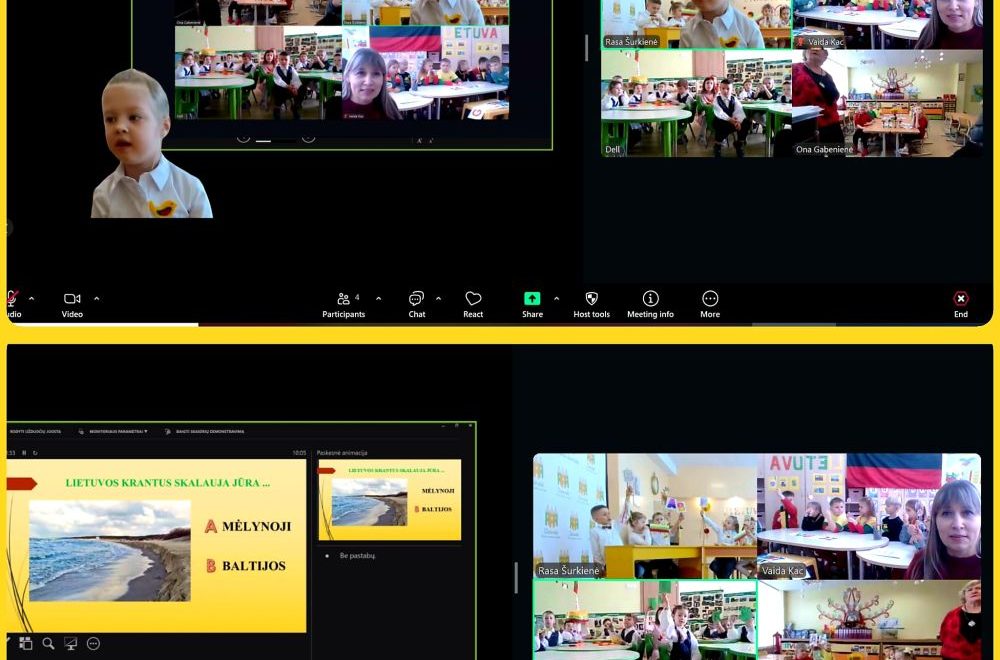
Task: Pause the presenter view slide timer
Action: point(24,453)
